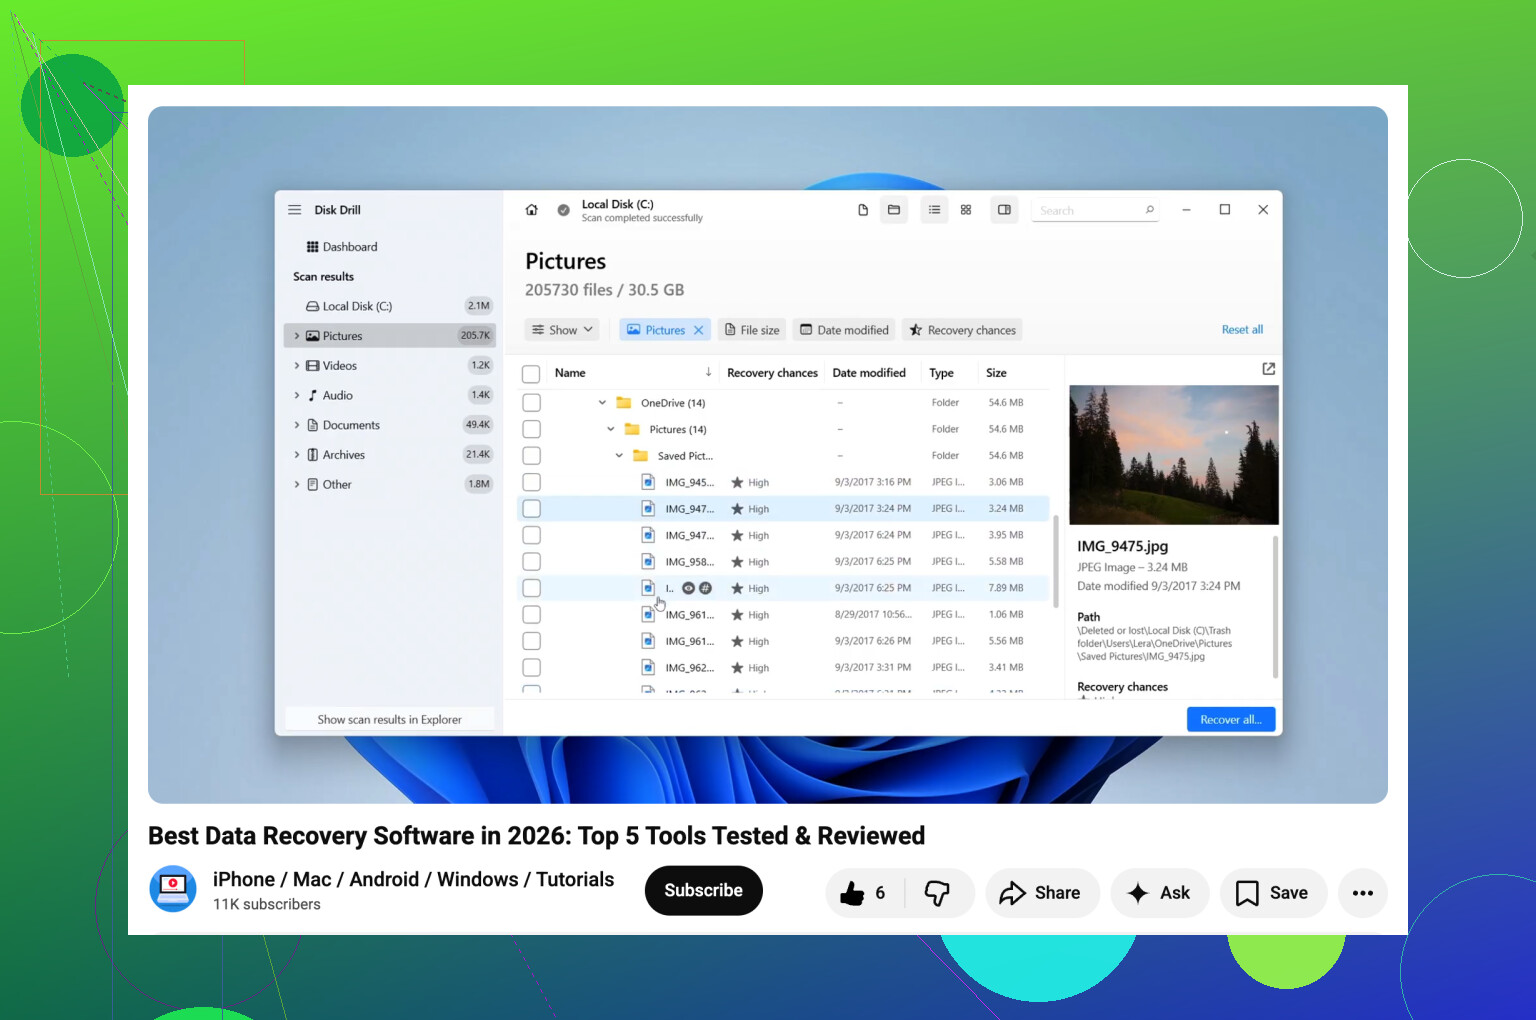Click Recover all button
Viewport: 1536px width, 1020px height.
point(1231,720)
